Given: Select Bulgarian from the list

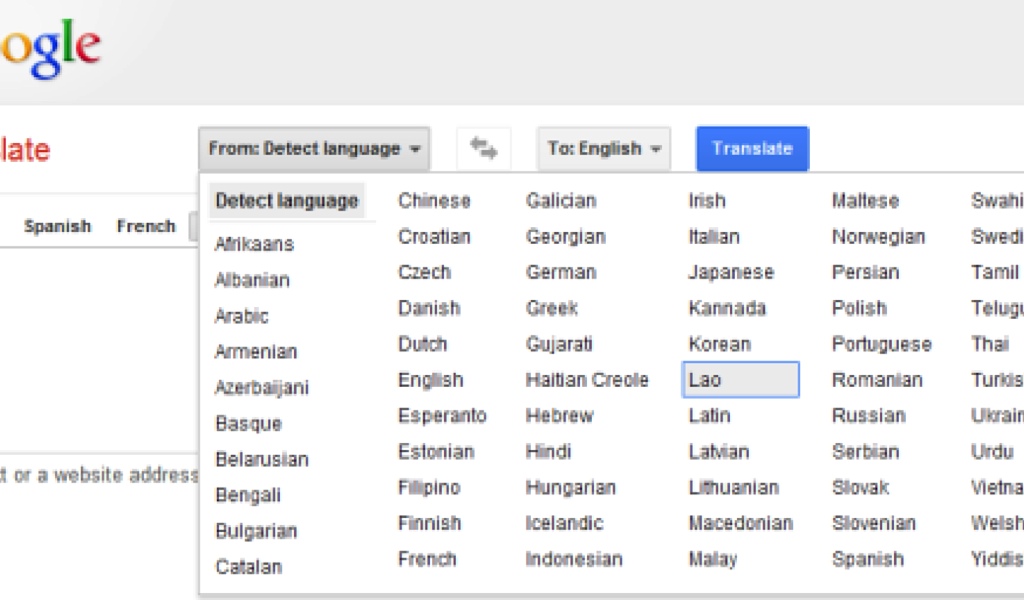Looking at the screenshot, I should (256, 531).
